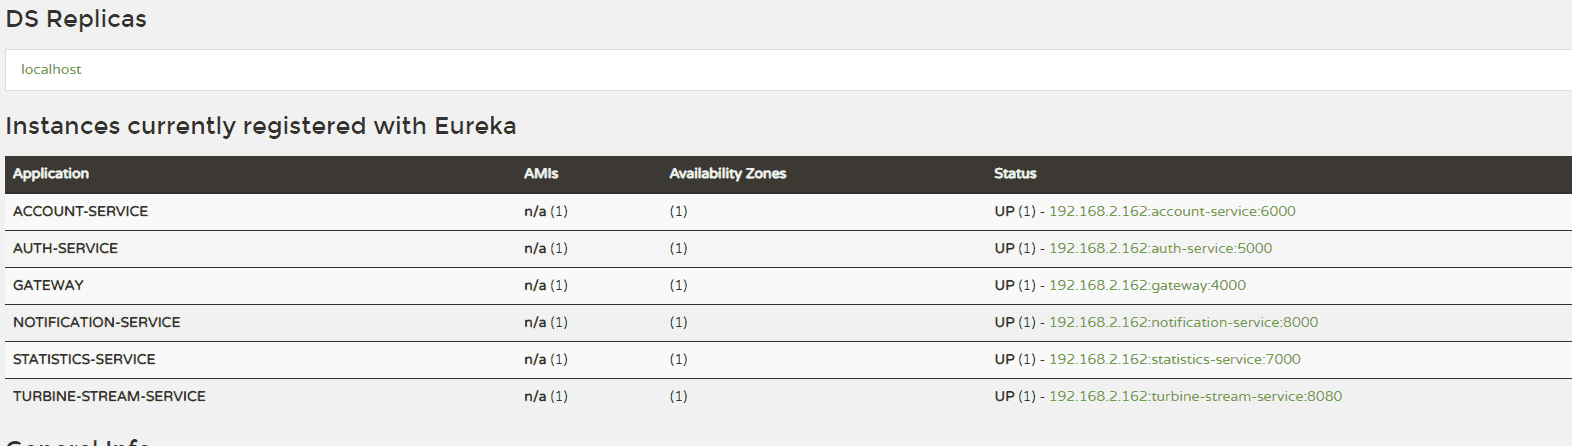The width and height of the screenshot is (1572, 446).
Task: Open the account-service:6000 instance link
Action: 1172,211
